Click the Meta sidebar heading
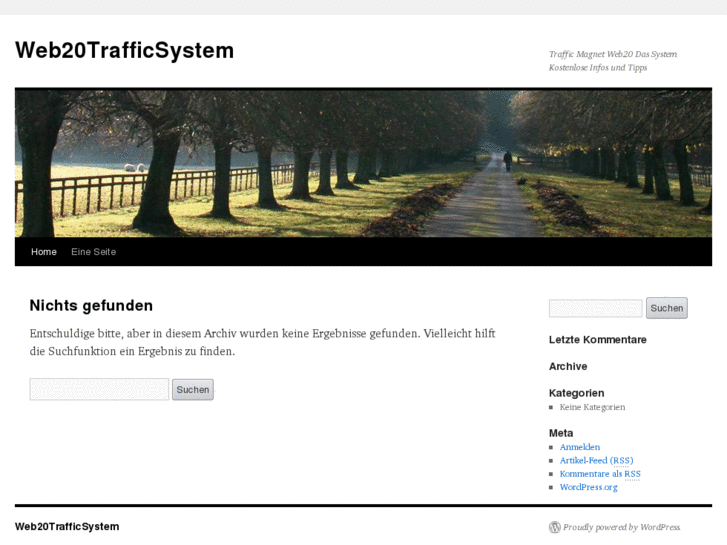This screenshot has width=727, height=545. click(x=561, y=433)
